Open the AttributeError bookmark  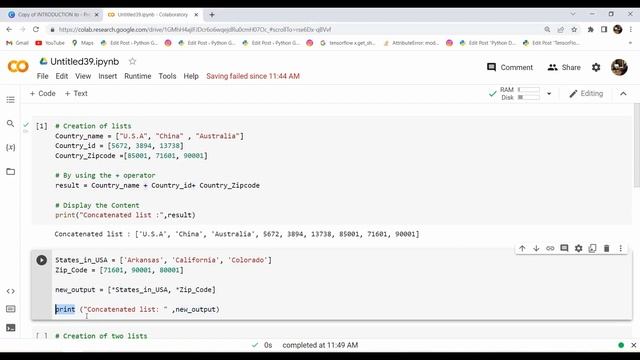(411, 43)
